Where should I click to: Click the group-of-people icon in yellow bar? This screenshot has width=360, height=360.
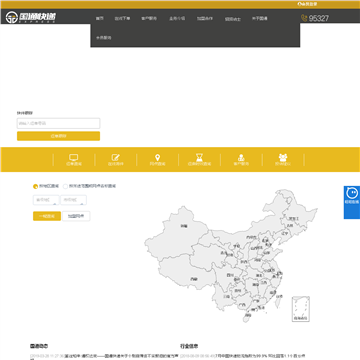283,157
